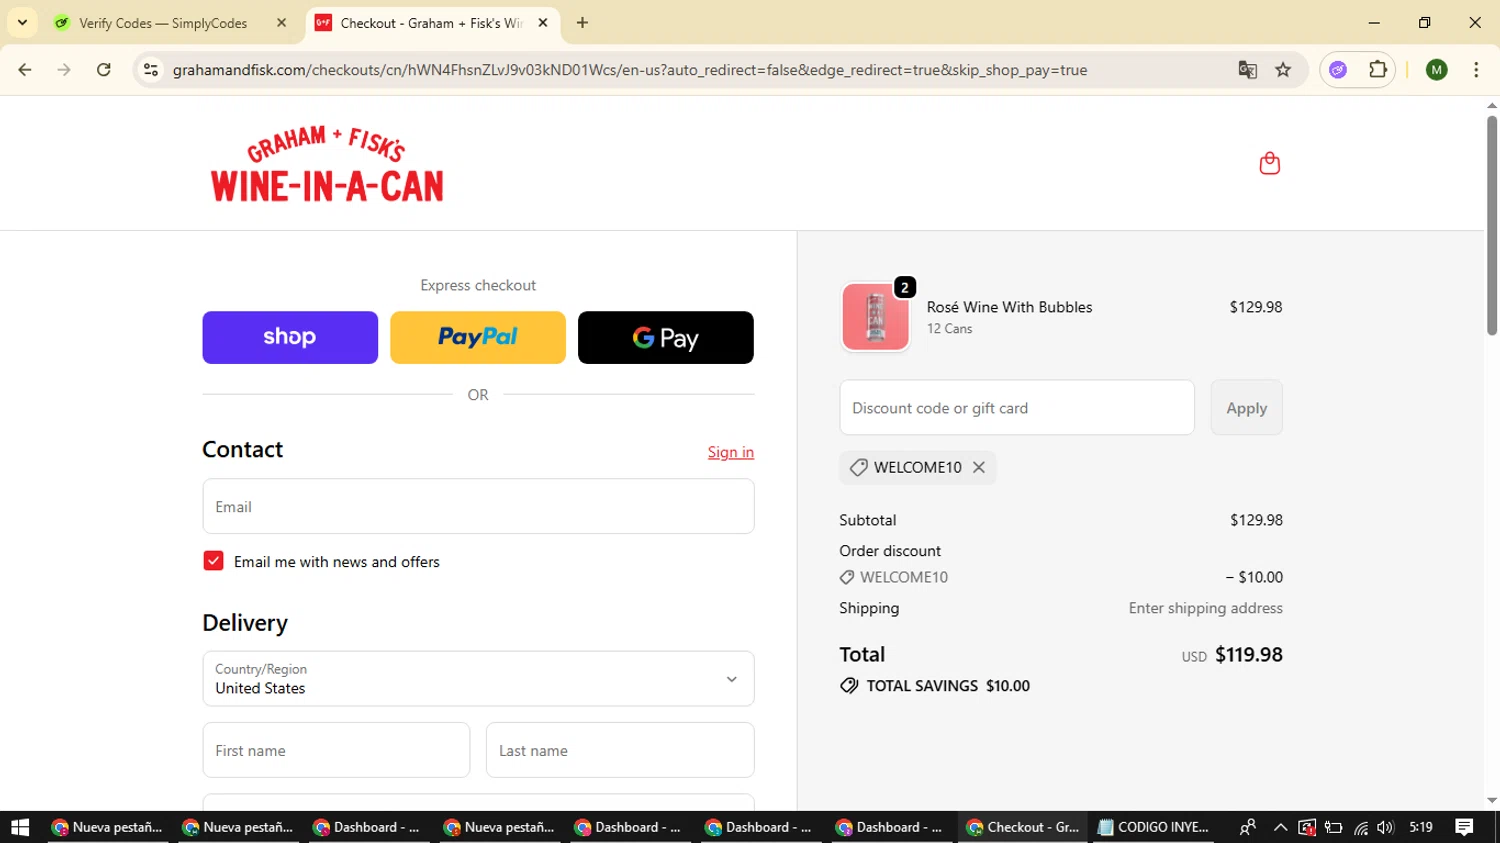This screenshot has width=1500, height=843.
Task: Click the Express checkout label
Action: (x=478, y=285)
